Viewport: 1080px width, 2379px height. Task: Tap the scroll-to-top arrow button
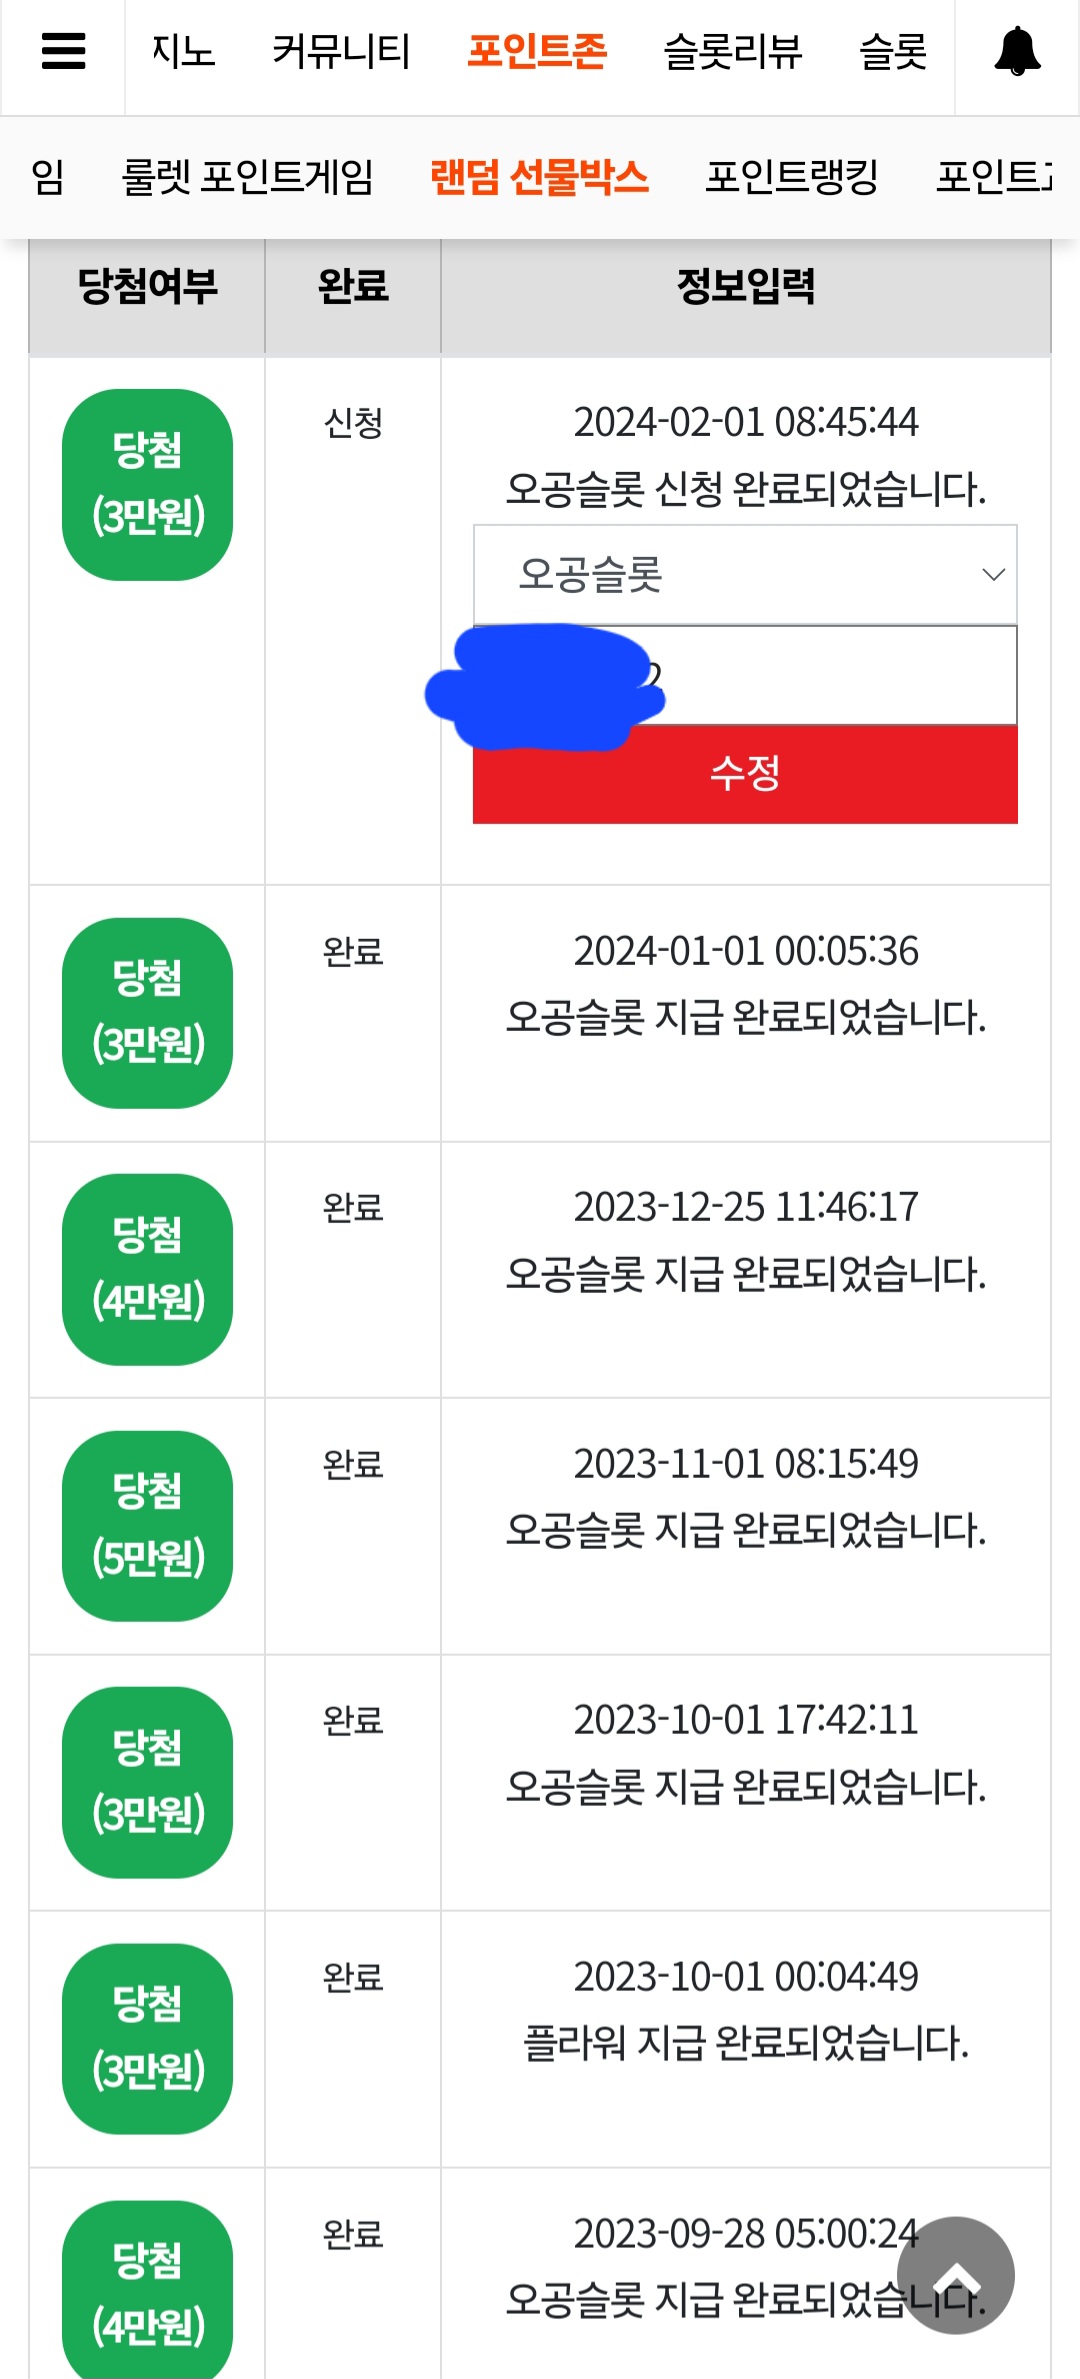(956, 2275)
